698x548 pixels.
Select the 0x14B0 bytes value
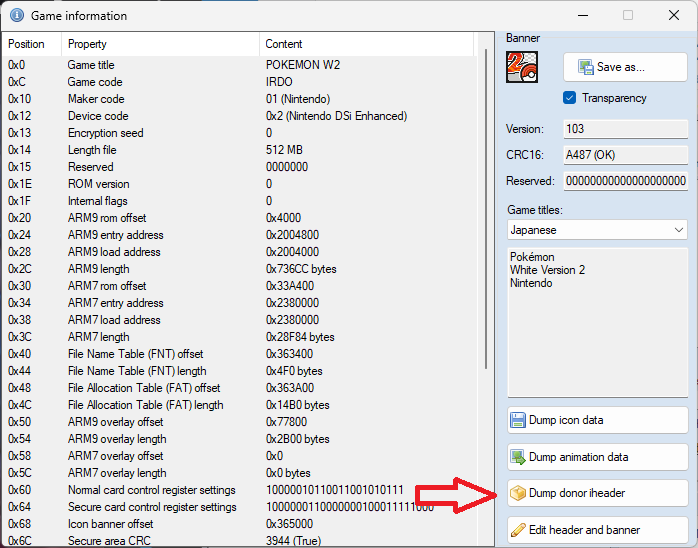pyautogui.click(x=297, y=405)
